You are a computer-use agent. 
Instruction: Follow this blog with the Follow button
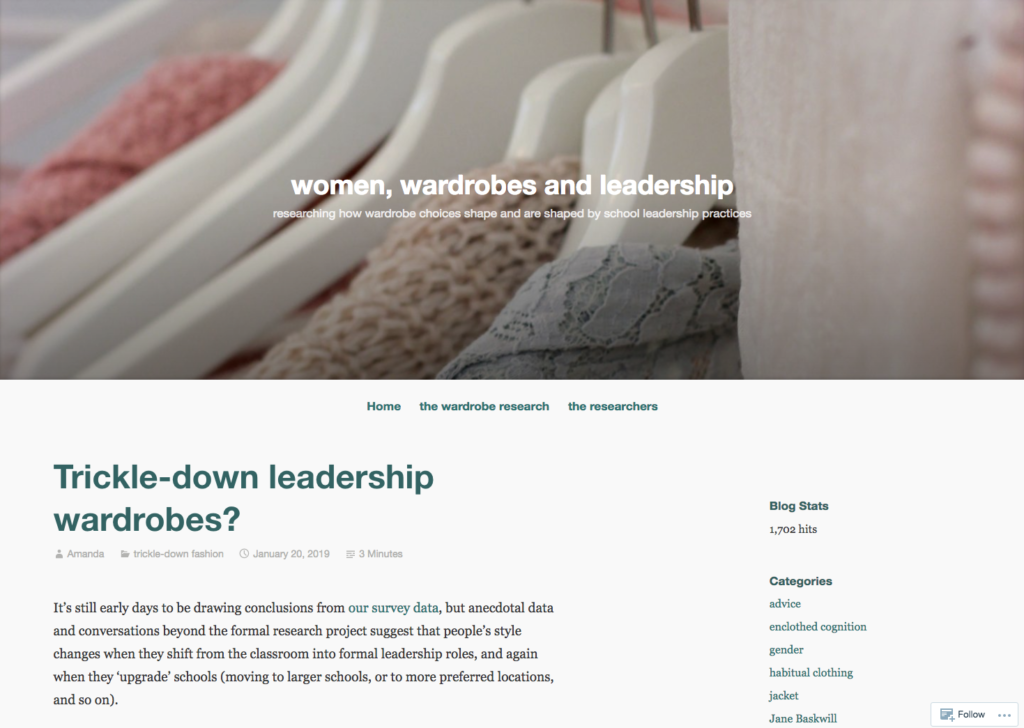[x=963, y=714]
